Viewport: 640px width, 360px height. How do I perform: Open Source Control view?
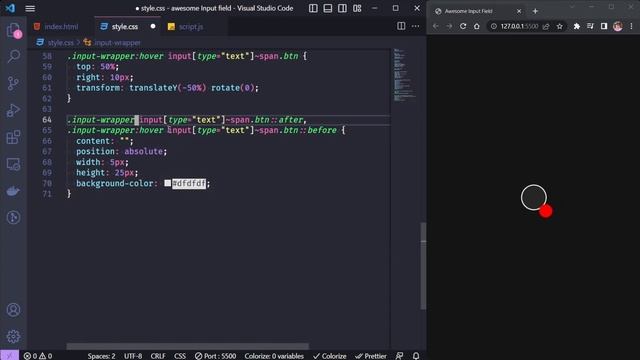click(x=13, y=83)
